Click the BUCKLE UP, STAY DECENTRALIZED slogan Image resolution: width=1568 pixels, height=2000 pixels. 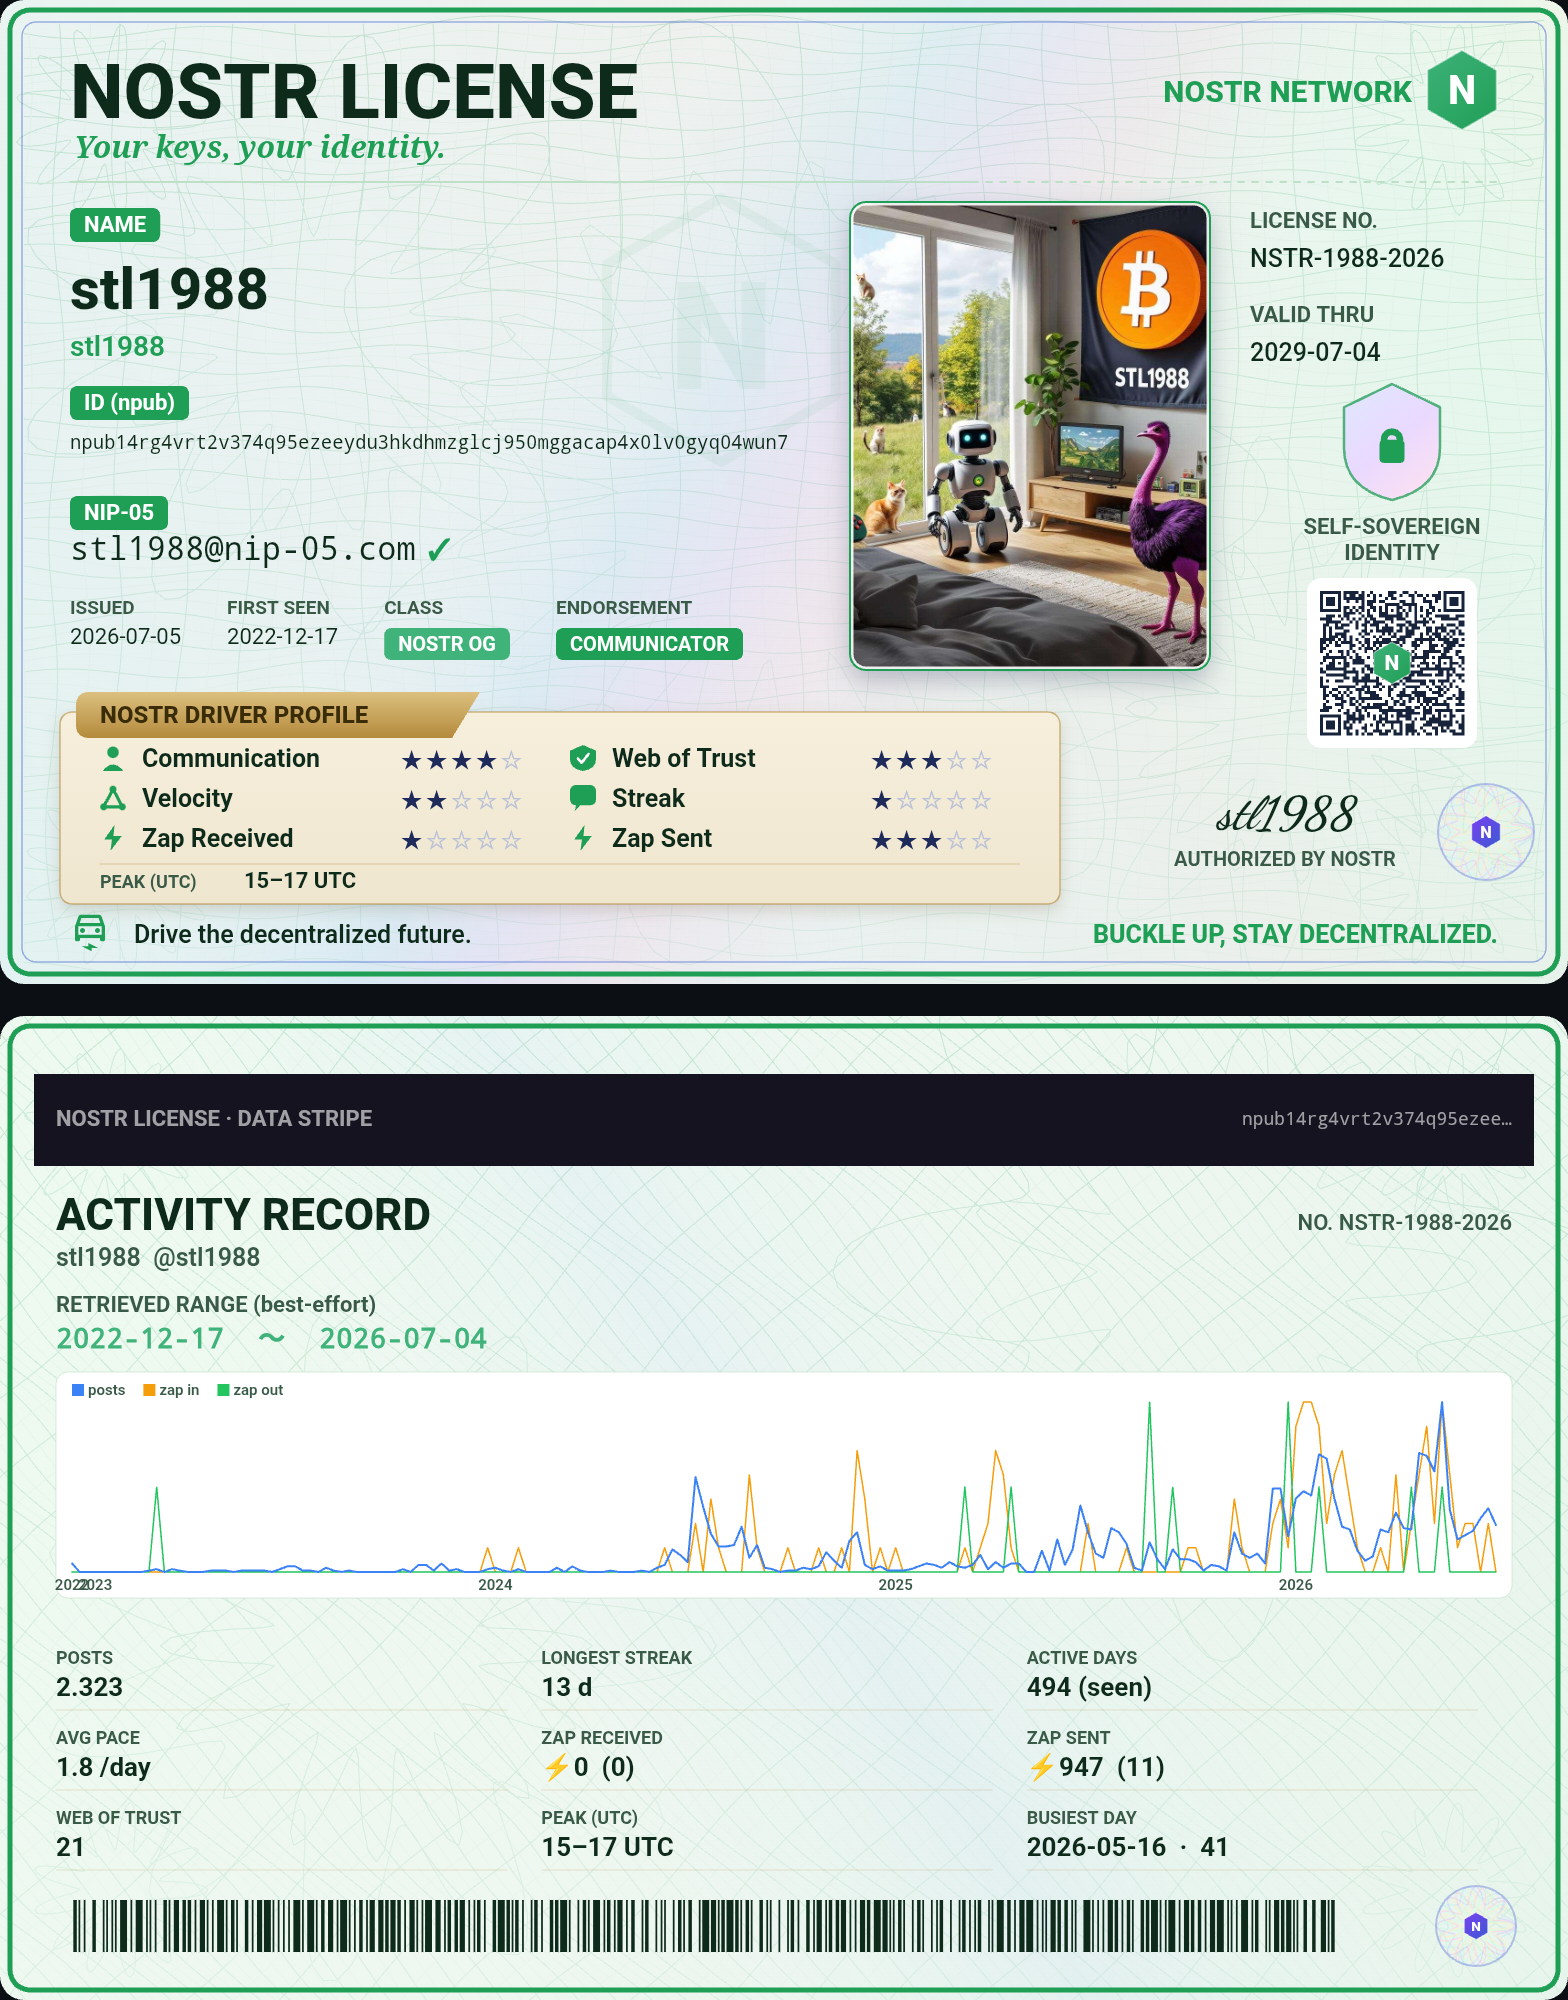(x=1295, y=934)
